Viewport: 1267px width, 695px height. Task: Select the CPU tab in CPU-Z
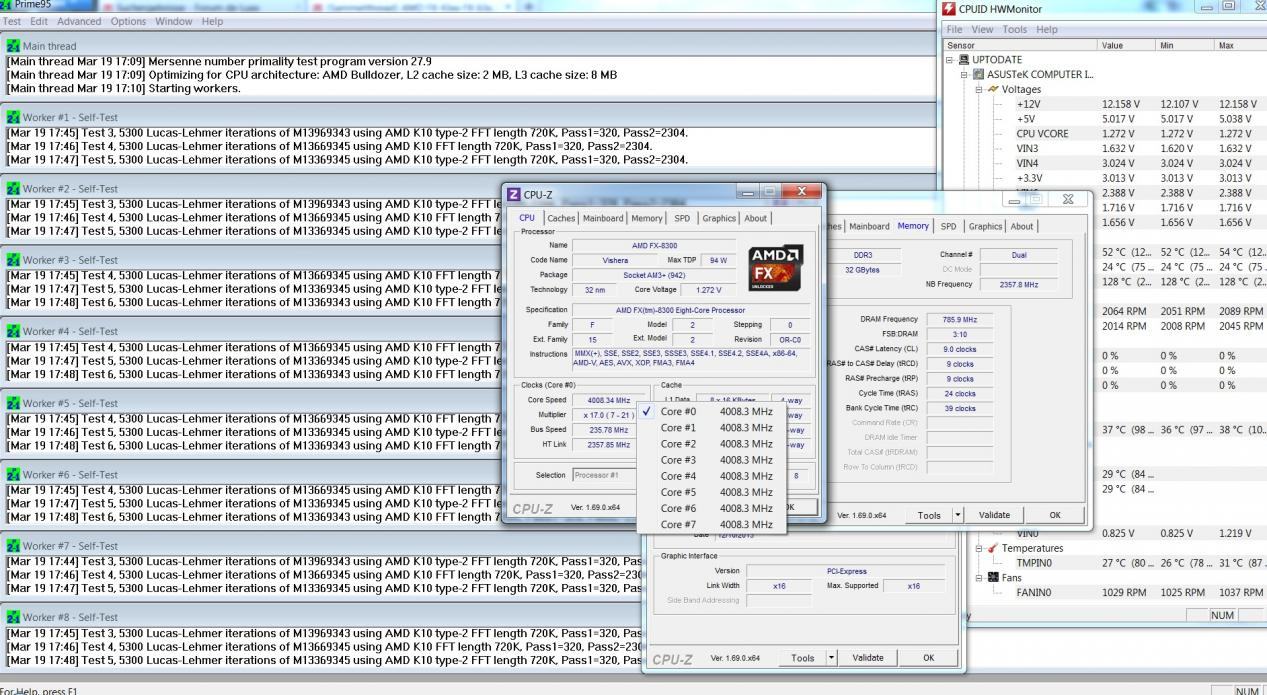(527, 217)
